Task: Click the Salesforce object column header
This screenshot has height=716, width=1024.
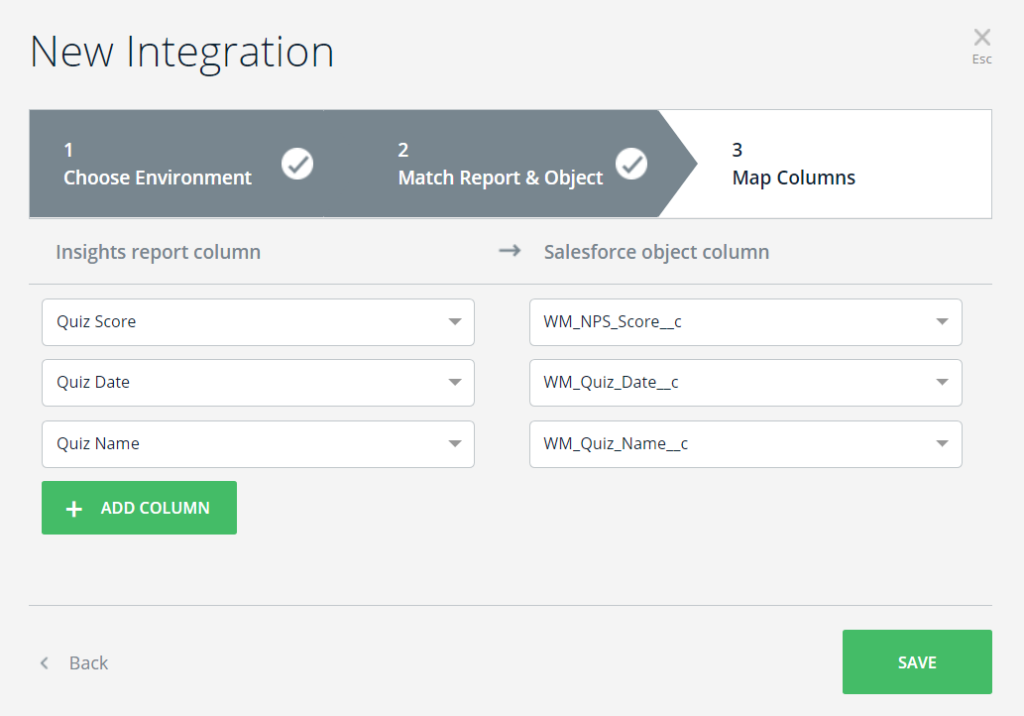Action: tap(656, 252)
